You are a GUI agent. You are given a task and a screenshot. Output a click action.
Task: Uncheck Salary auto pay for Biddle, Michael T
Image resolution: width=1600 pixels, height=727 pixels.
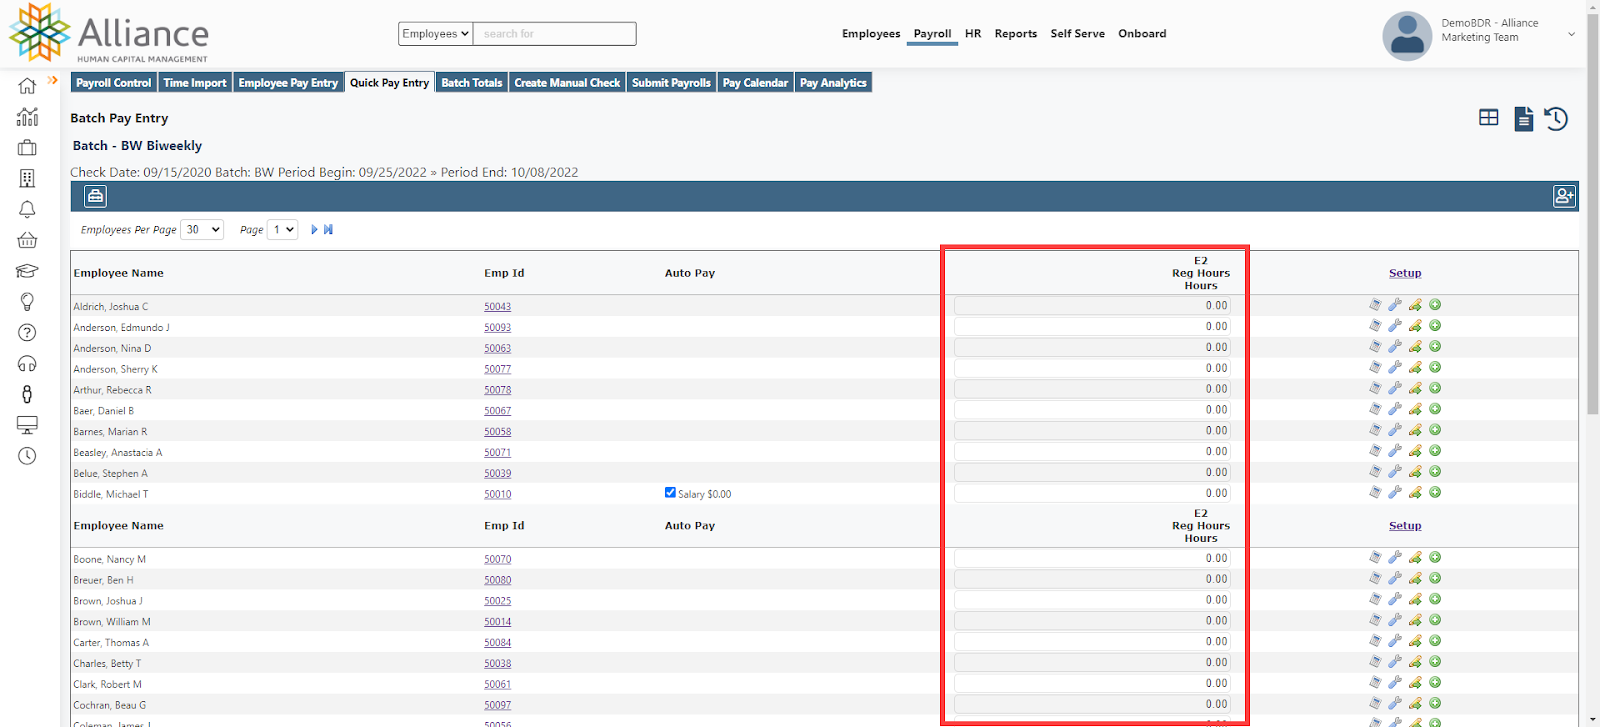(x=670, y=493)
